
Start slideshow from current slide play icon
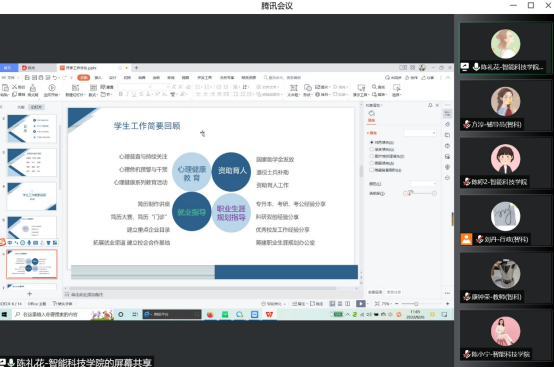pos(52,88)
